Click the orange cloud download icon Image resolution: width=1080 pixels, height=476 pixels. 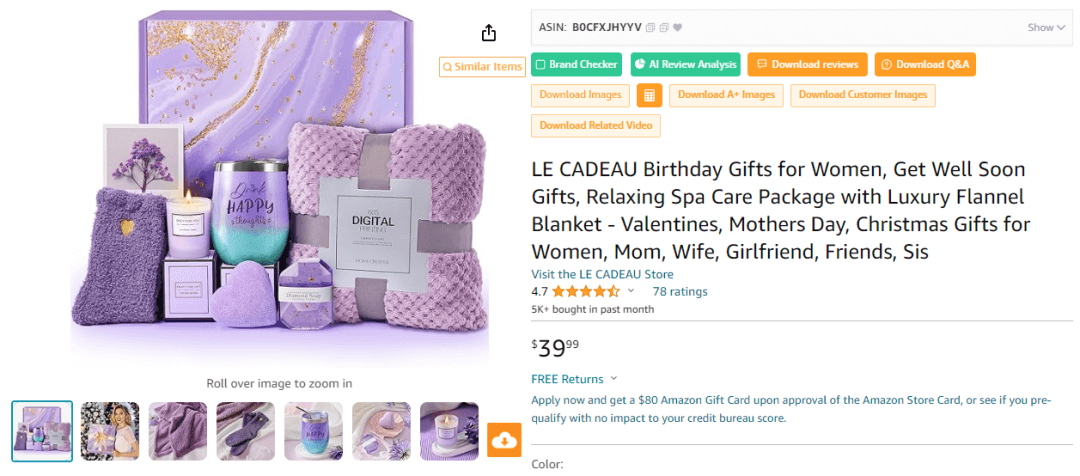click(x=505, y=440)
